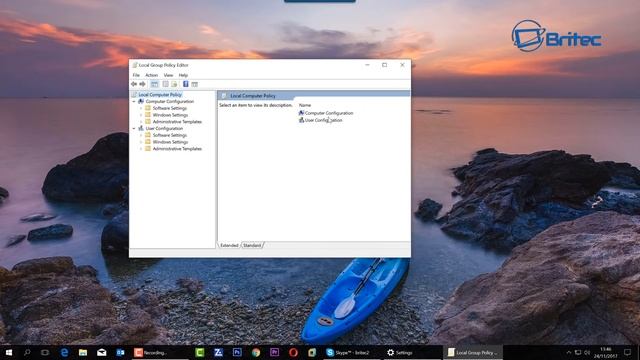Toggle the Show/Hide Action Pane toolbar icon
This screenshot has height=360, width=640.
click(x=195, y=84)
